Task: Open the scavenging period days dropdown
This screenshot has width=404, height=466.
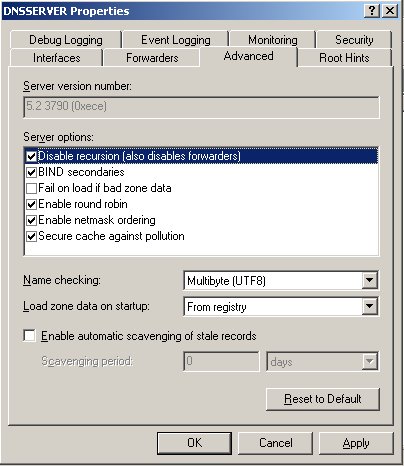Action: click(369, 361)
